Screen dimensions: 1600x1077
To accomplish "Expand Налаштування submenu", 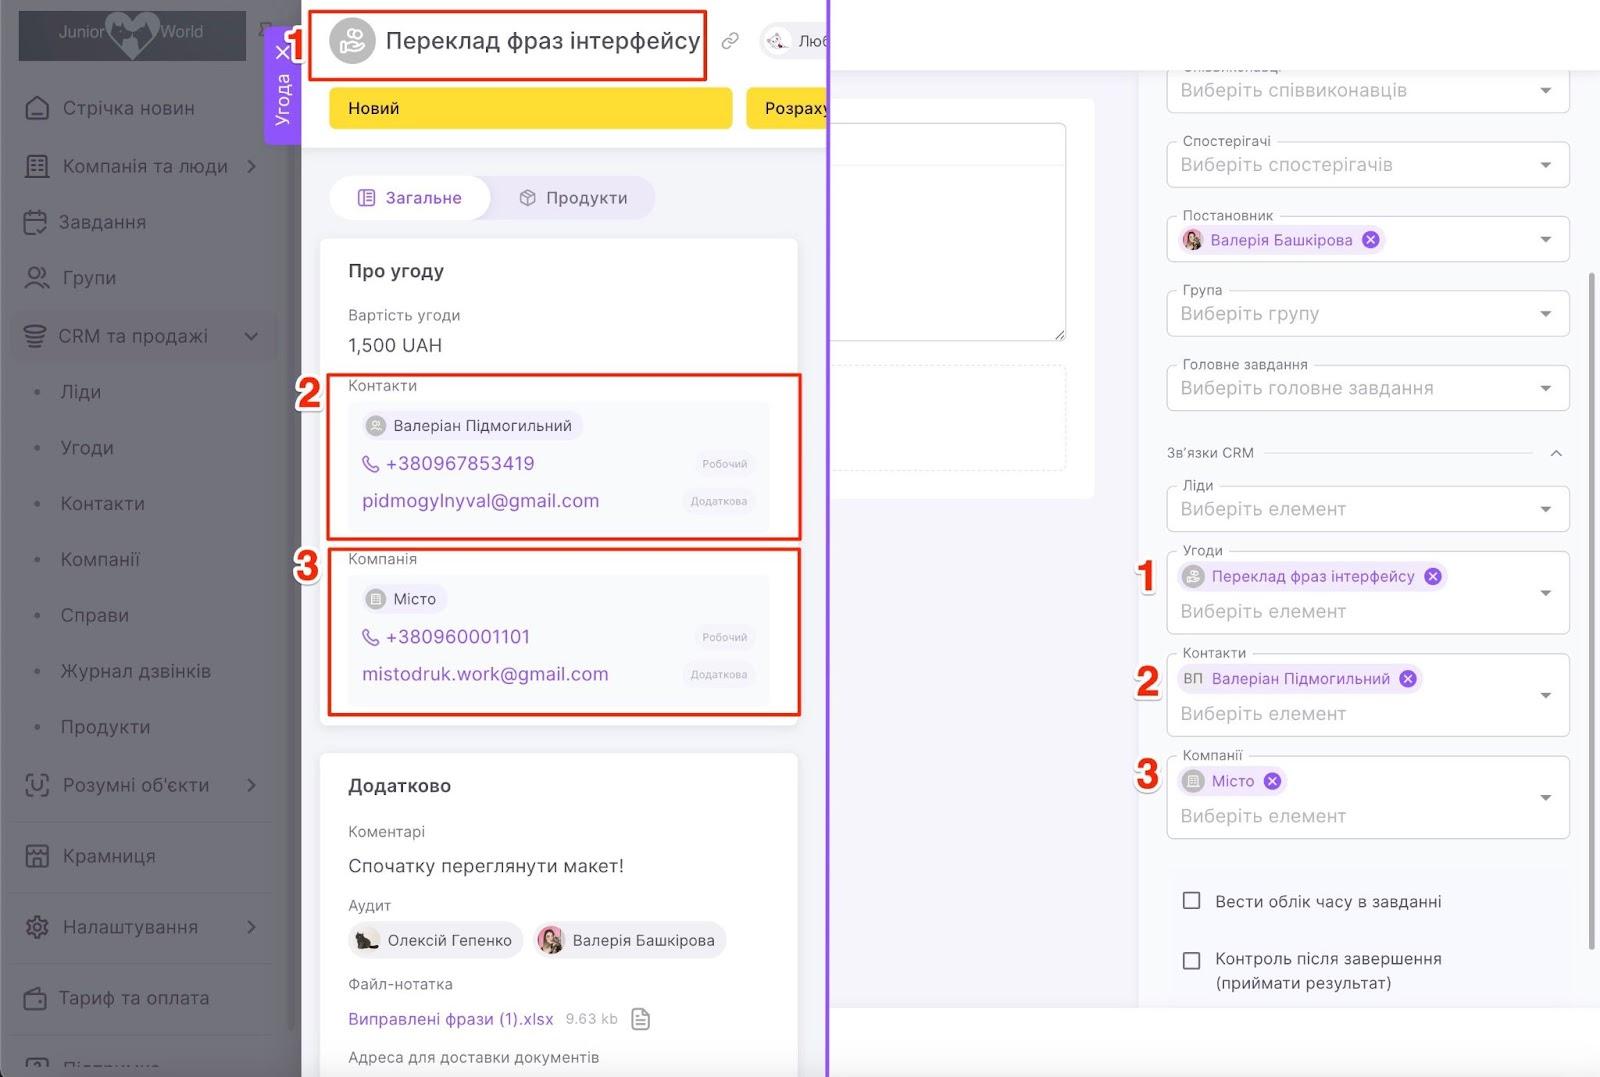I will pyautogui.click(x=252, y=927).
